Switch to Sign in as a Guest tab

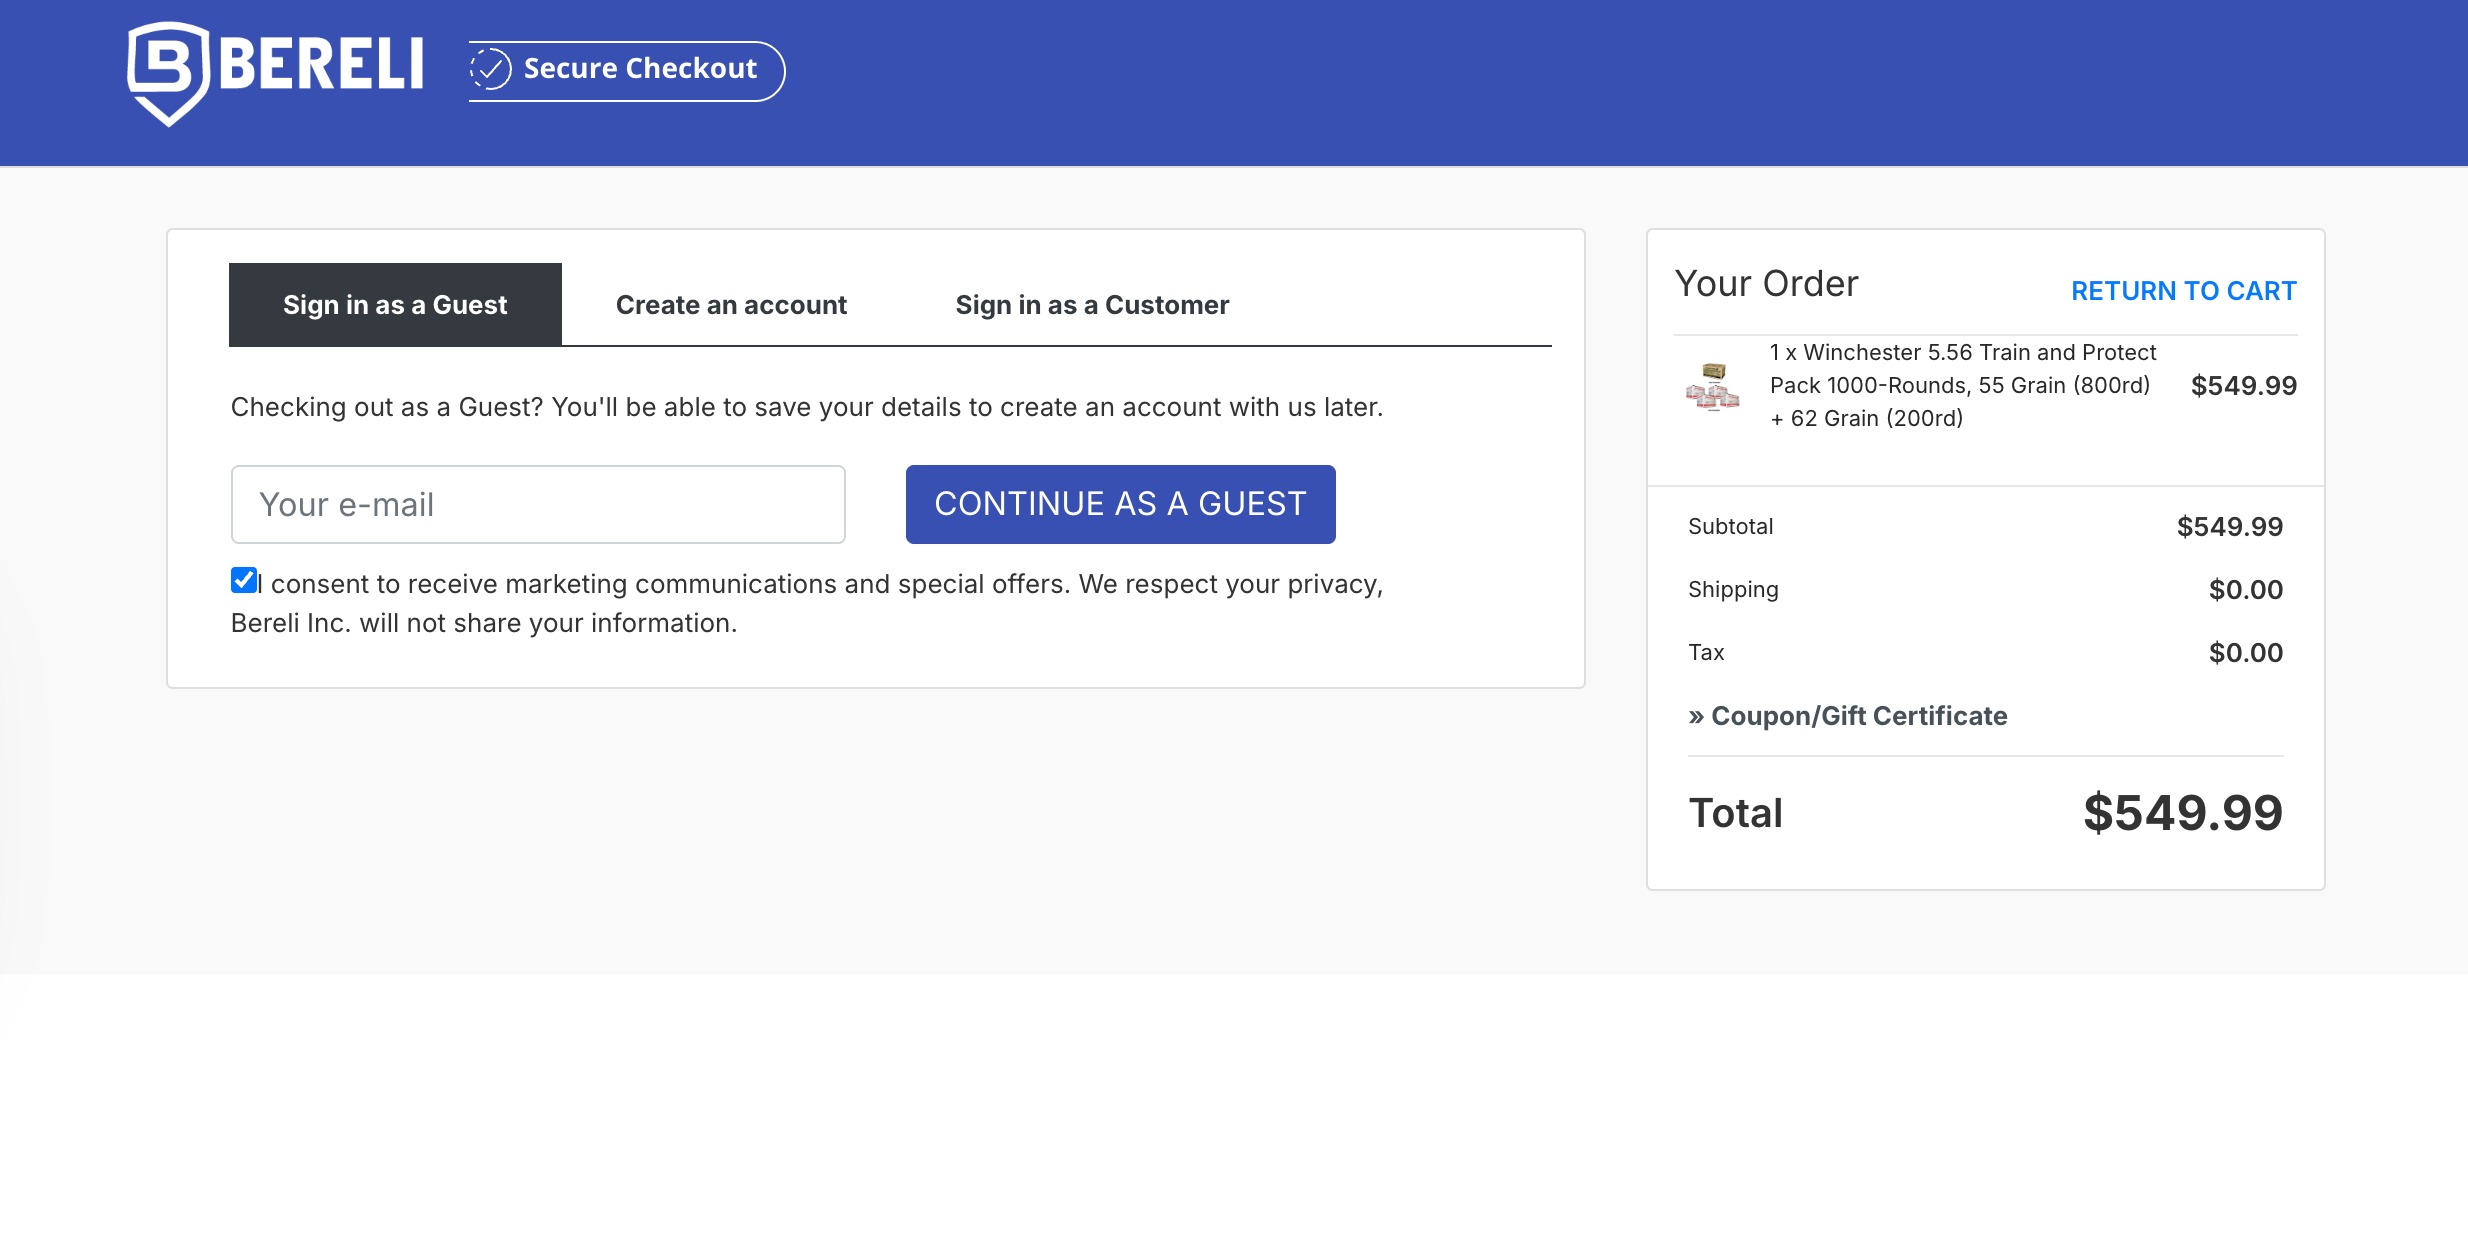coord(395,305)
